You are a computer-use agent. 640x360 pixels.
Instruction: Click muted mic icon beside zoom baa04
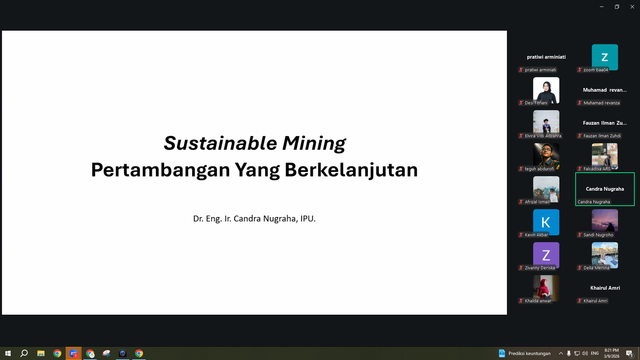(580, 70)
